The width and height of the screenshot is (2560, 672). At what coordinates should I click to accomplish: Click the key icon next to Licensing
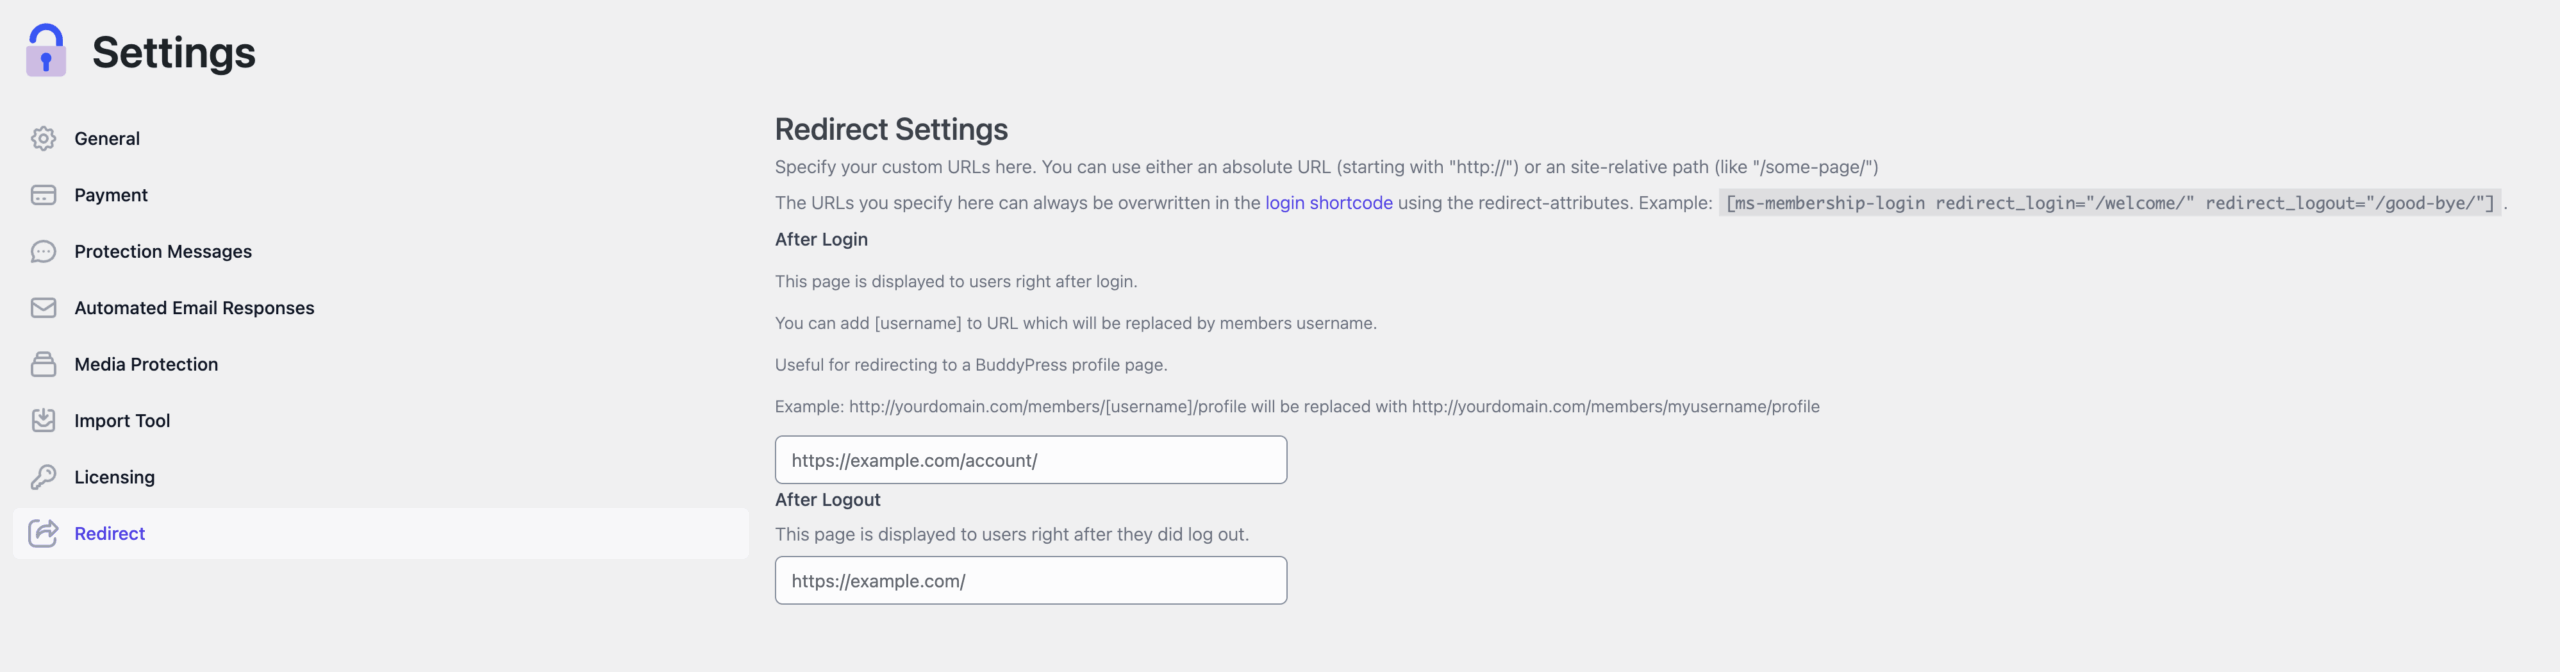[x=44, y=476]
